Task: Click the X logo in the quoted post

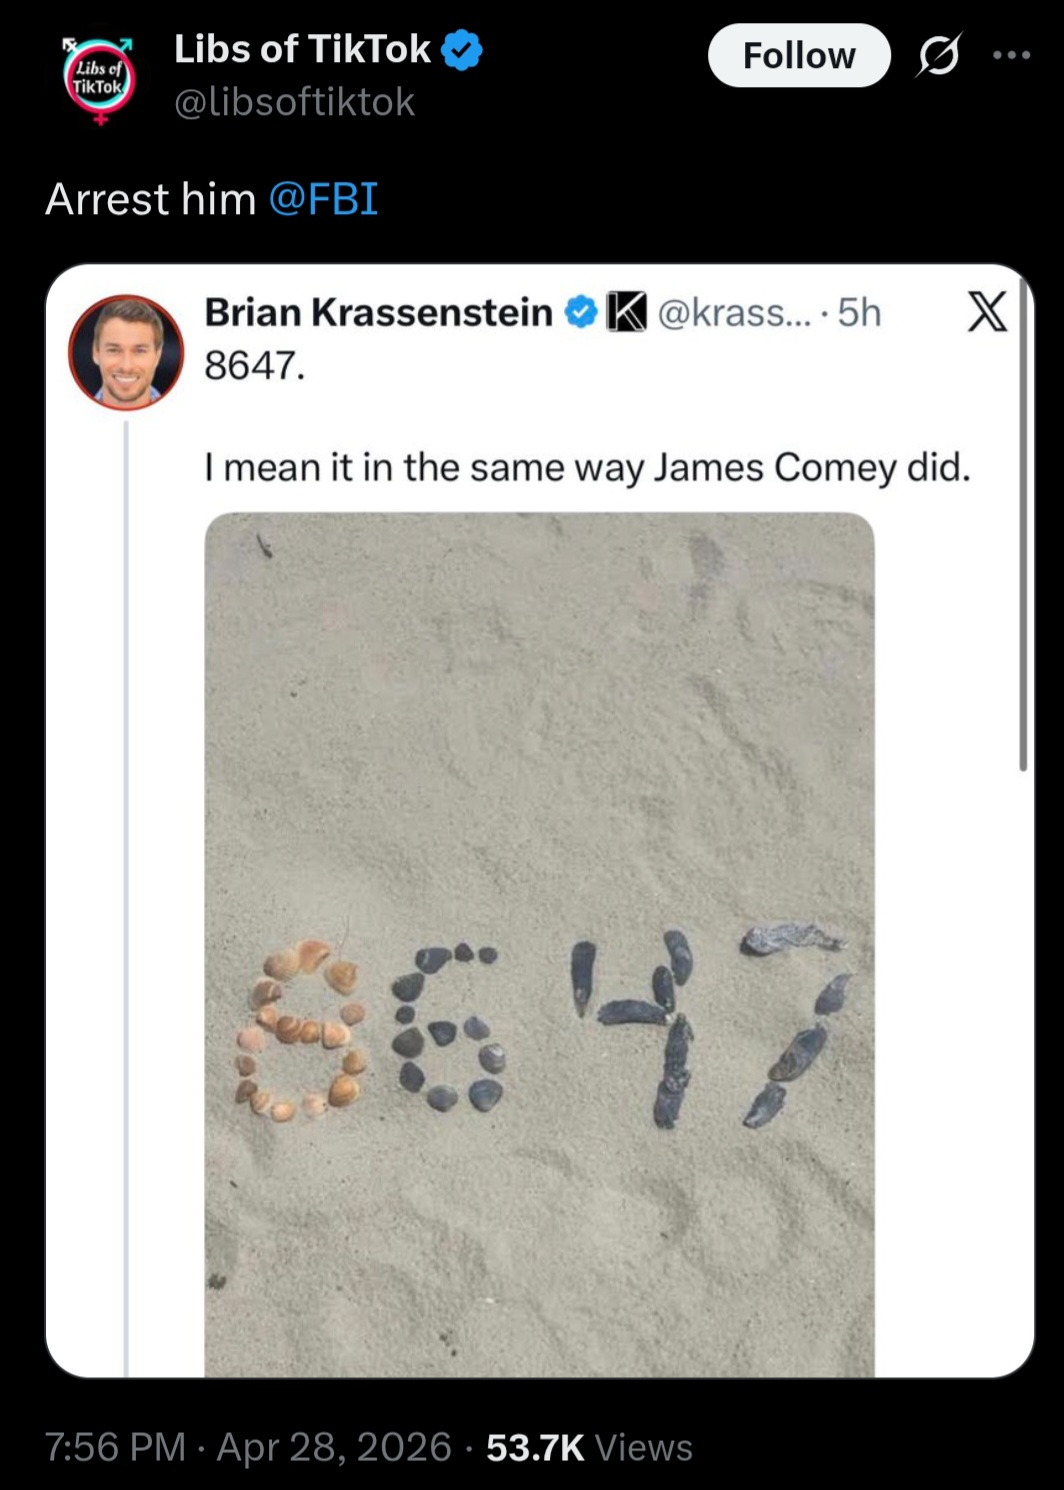Action: pyautogui.click(x=987, y=312)
